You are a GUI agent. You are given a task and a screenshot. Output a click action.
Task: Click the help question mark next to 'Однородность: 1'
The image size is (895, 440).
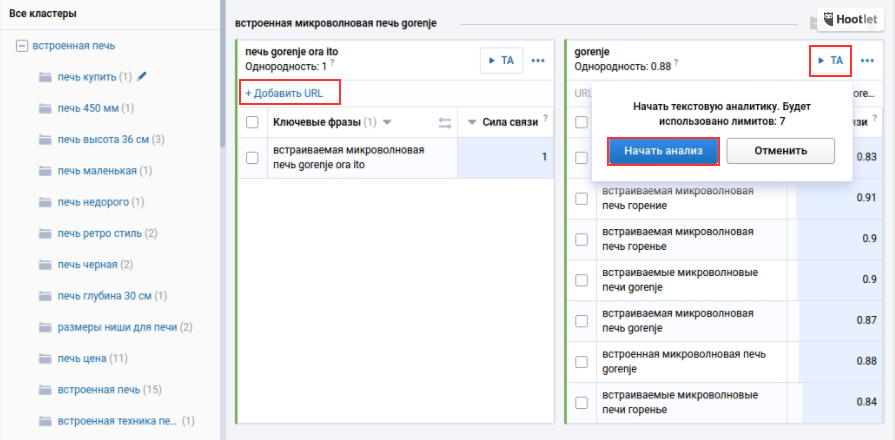[x=332, y=63]
